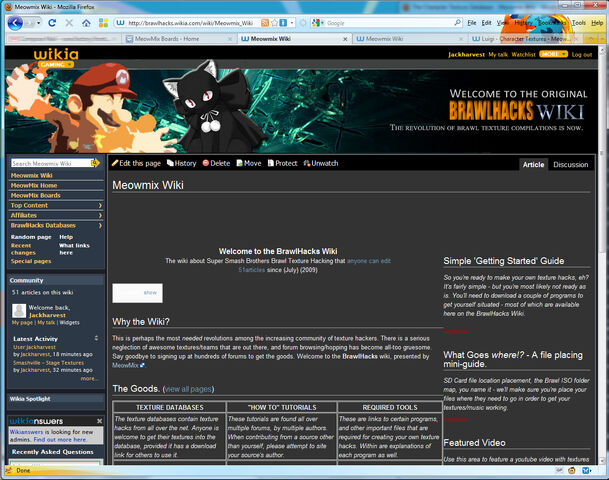
Task: Select the Article tab
Action: point(533,165)
